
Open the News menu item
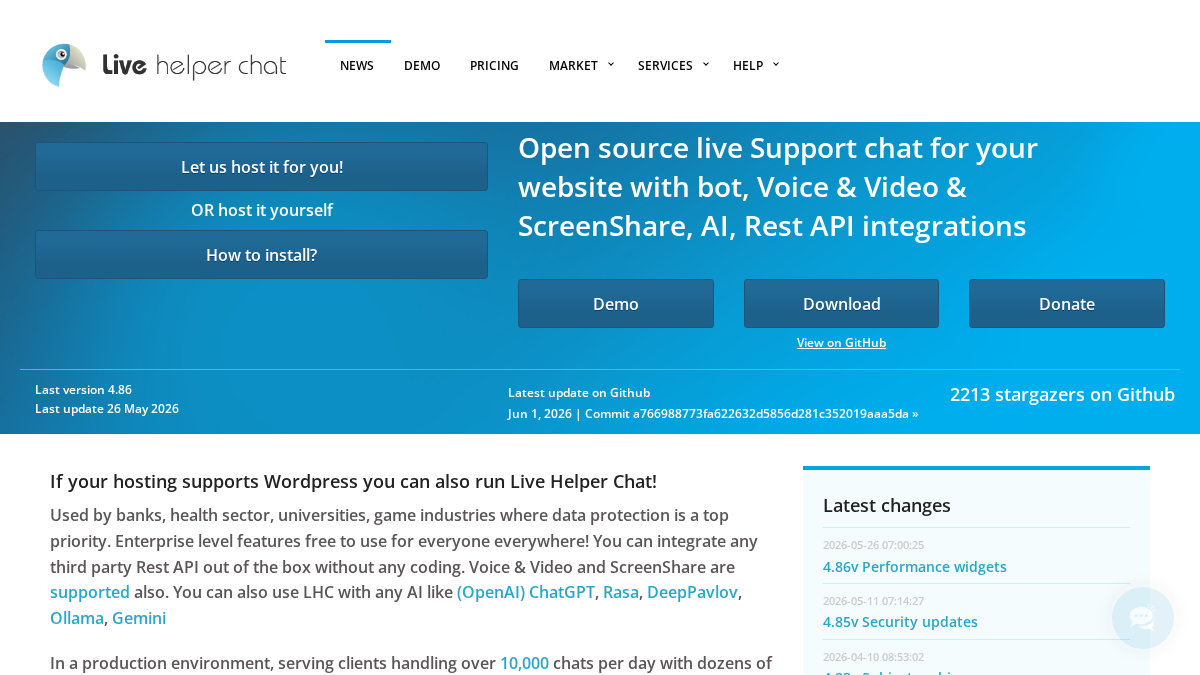[x=357, y=65]
